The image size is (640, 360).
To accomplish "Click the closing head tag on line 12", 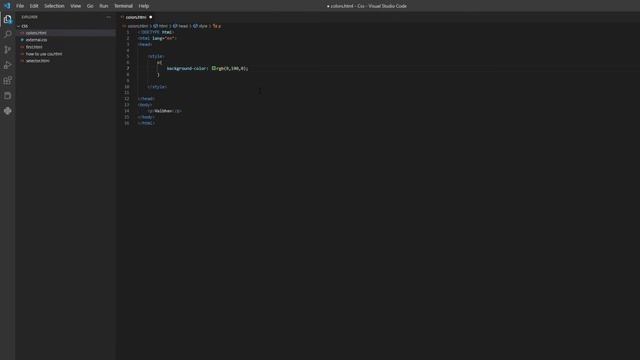I will (146, 99).
